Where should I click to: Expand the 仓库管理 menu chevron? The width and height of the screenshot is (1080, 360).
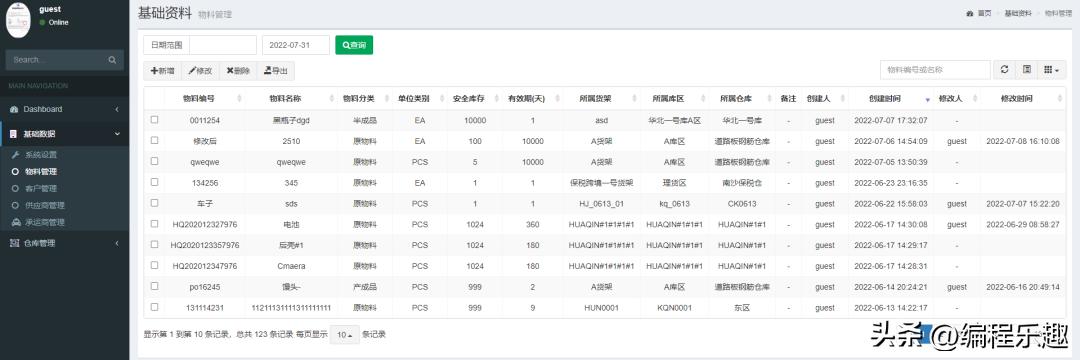click(x=117, y=243)
